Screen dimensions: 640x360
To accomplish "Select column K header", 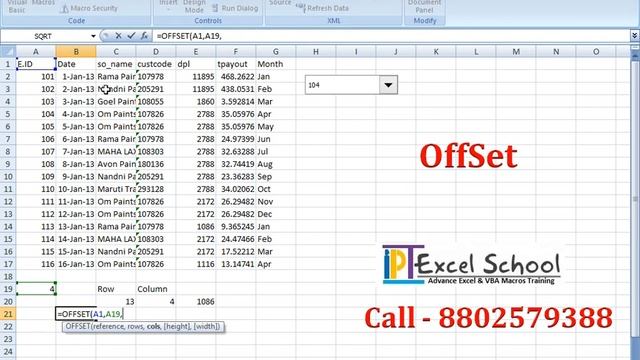I will (436, 51).
